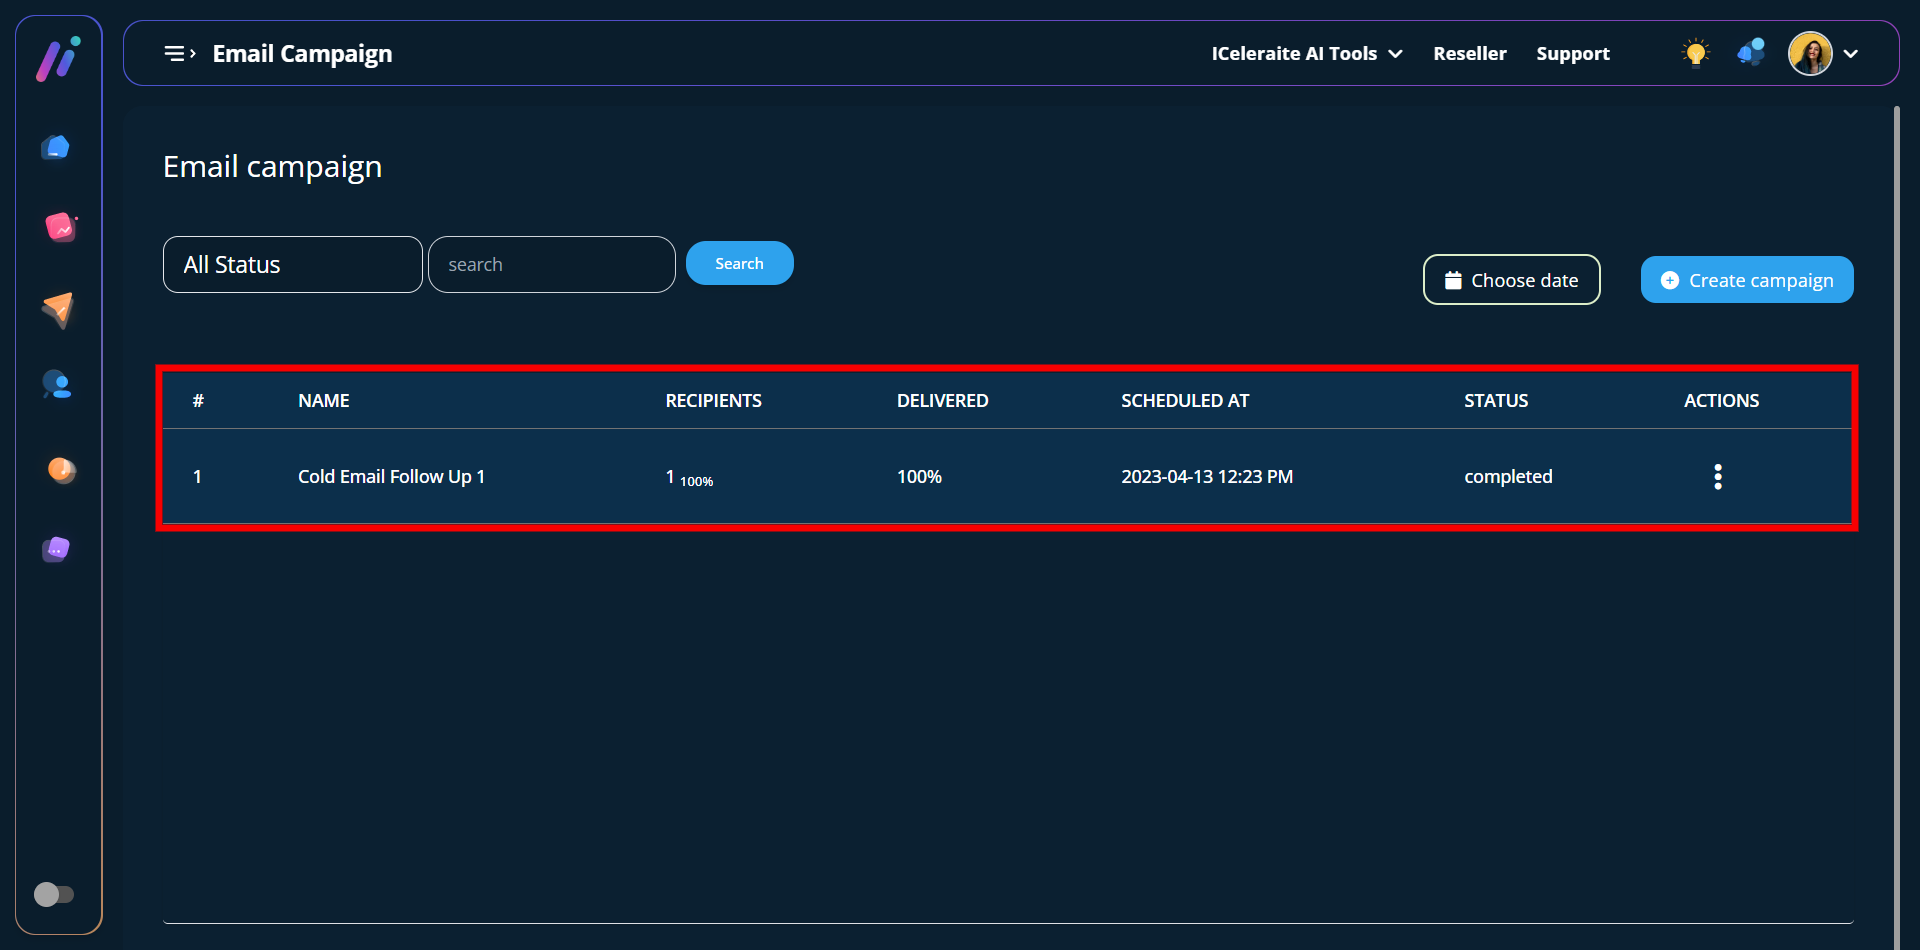The height and width of the screenshot is (950, 1920).
Task: Open the blue contact person sidebar icon
Action: click(57, 385)
